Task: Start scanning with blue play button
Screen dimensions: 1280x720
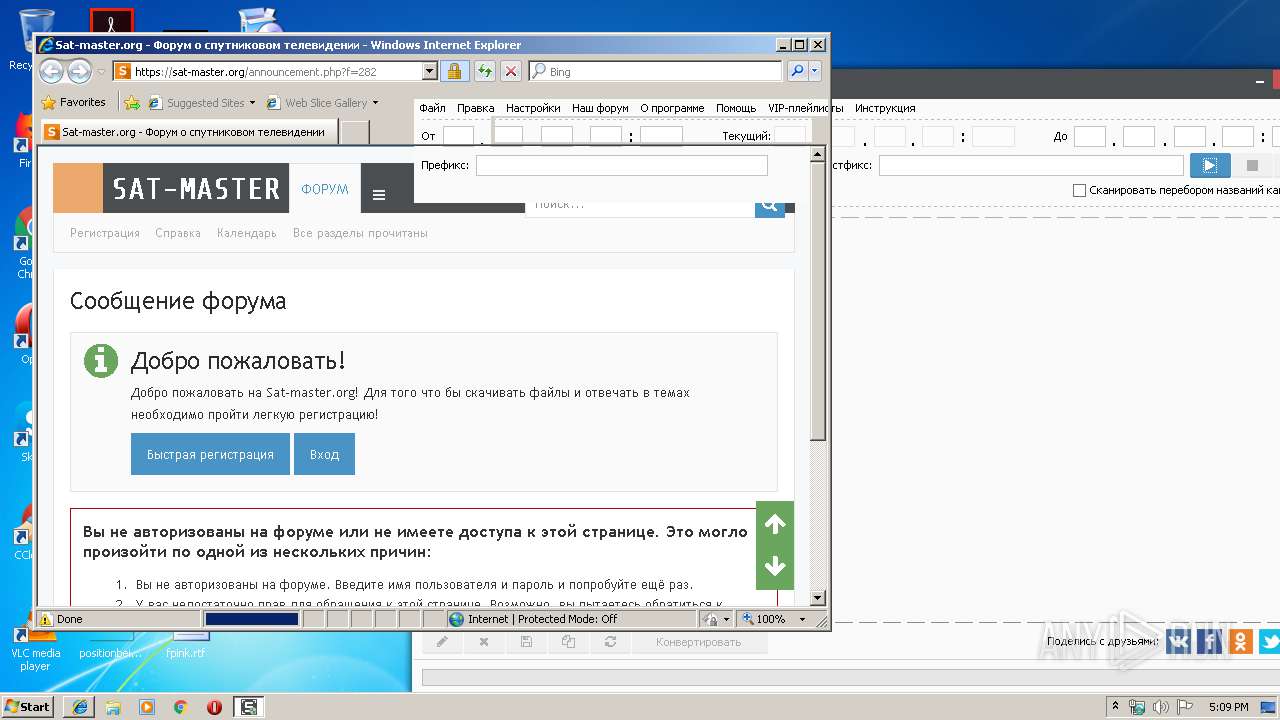Action: pyautogui.click(x=1210, y=166)
